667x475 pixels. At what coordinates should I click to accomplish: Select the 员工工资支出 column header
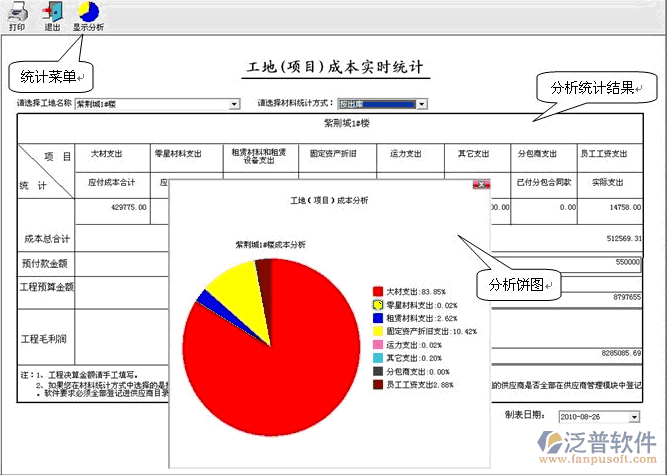click(x=604, y=154)
